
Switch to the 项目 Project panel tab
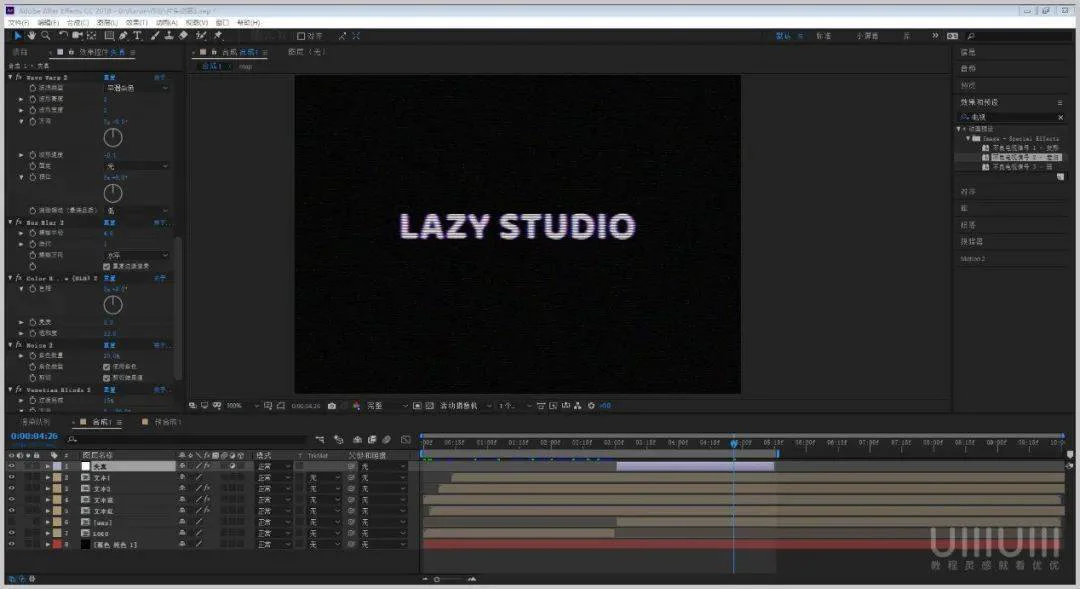[x=20, y=52]
